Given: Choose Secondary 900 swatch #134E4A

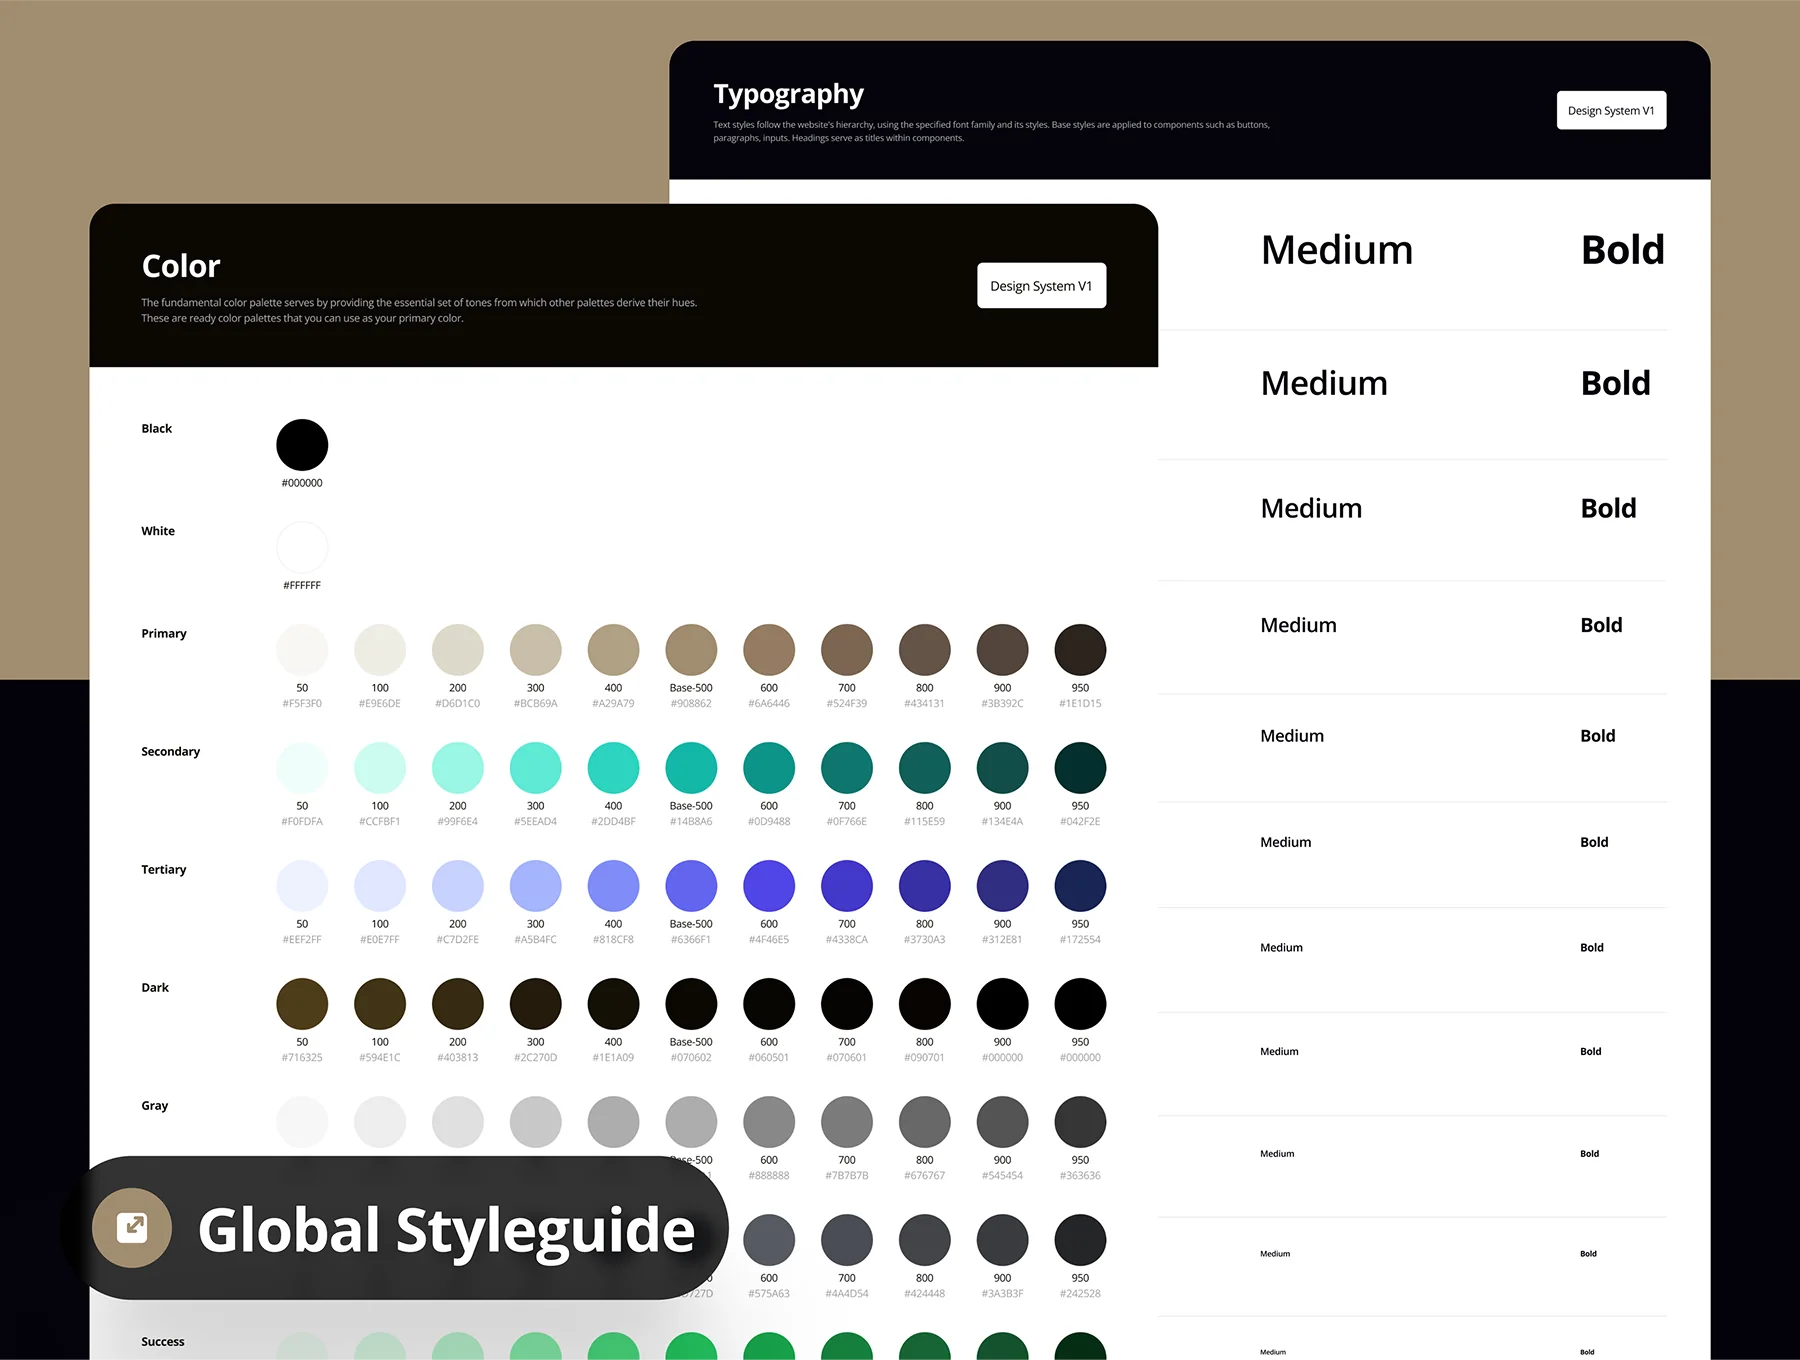Looking at the screenshot, I should coord(1003,768).
